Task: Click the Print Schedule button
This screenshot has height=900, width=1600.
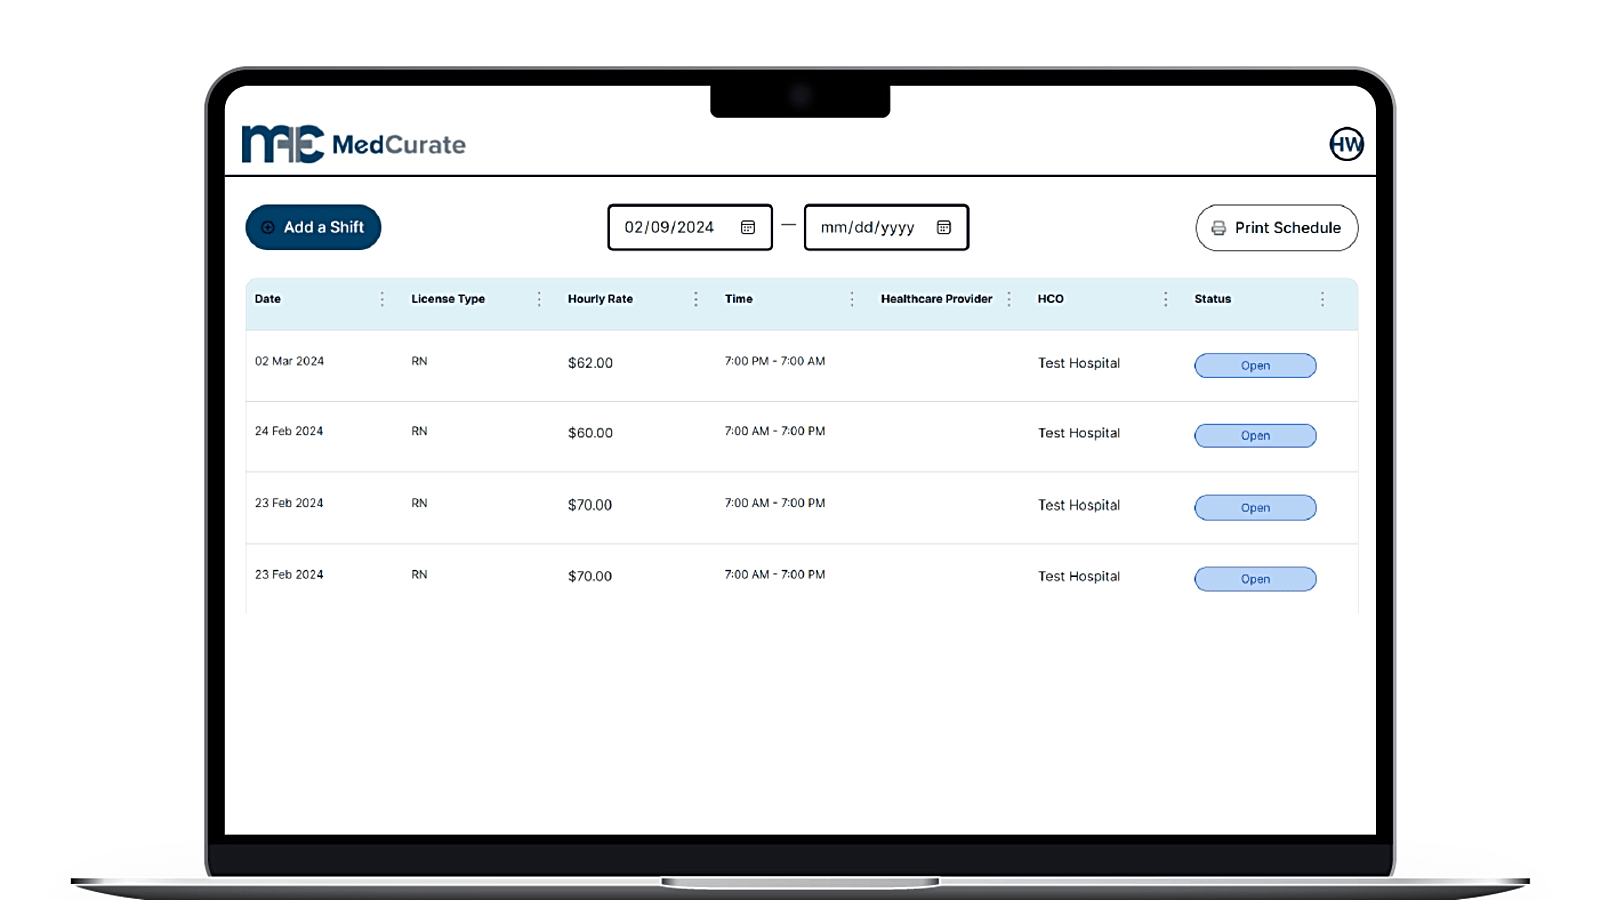Action: click(1277, 228)
